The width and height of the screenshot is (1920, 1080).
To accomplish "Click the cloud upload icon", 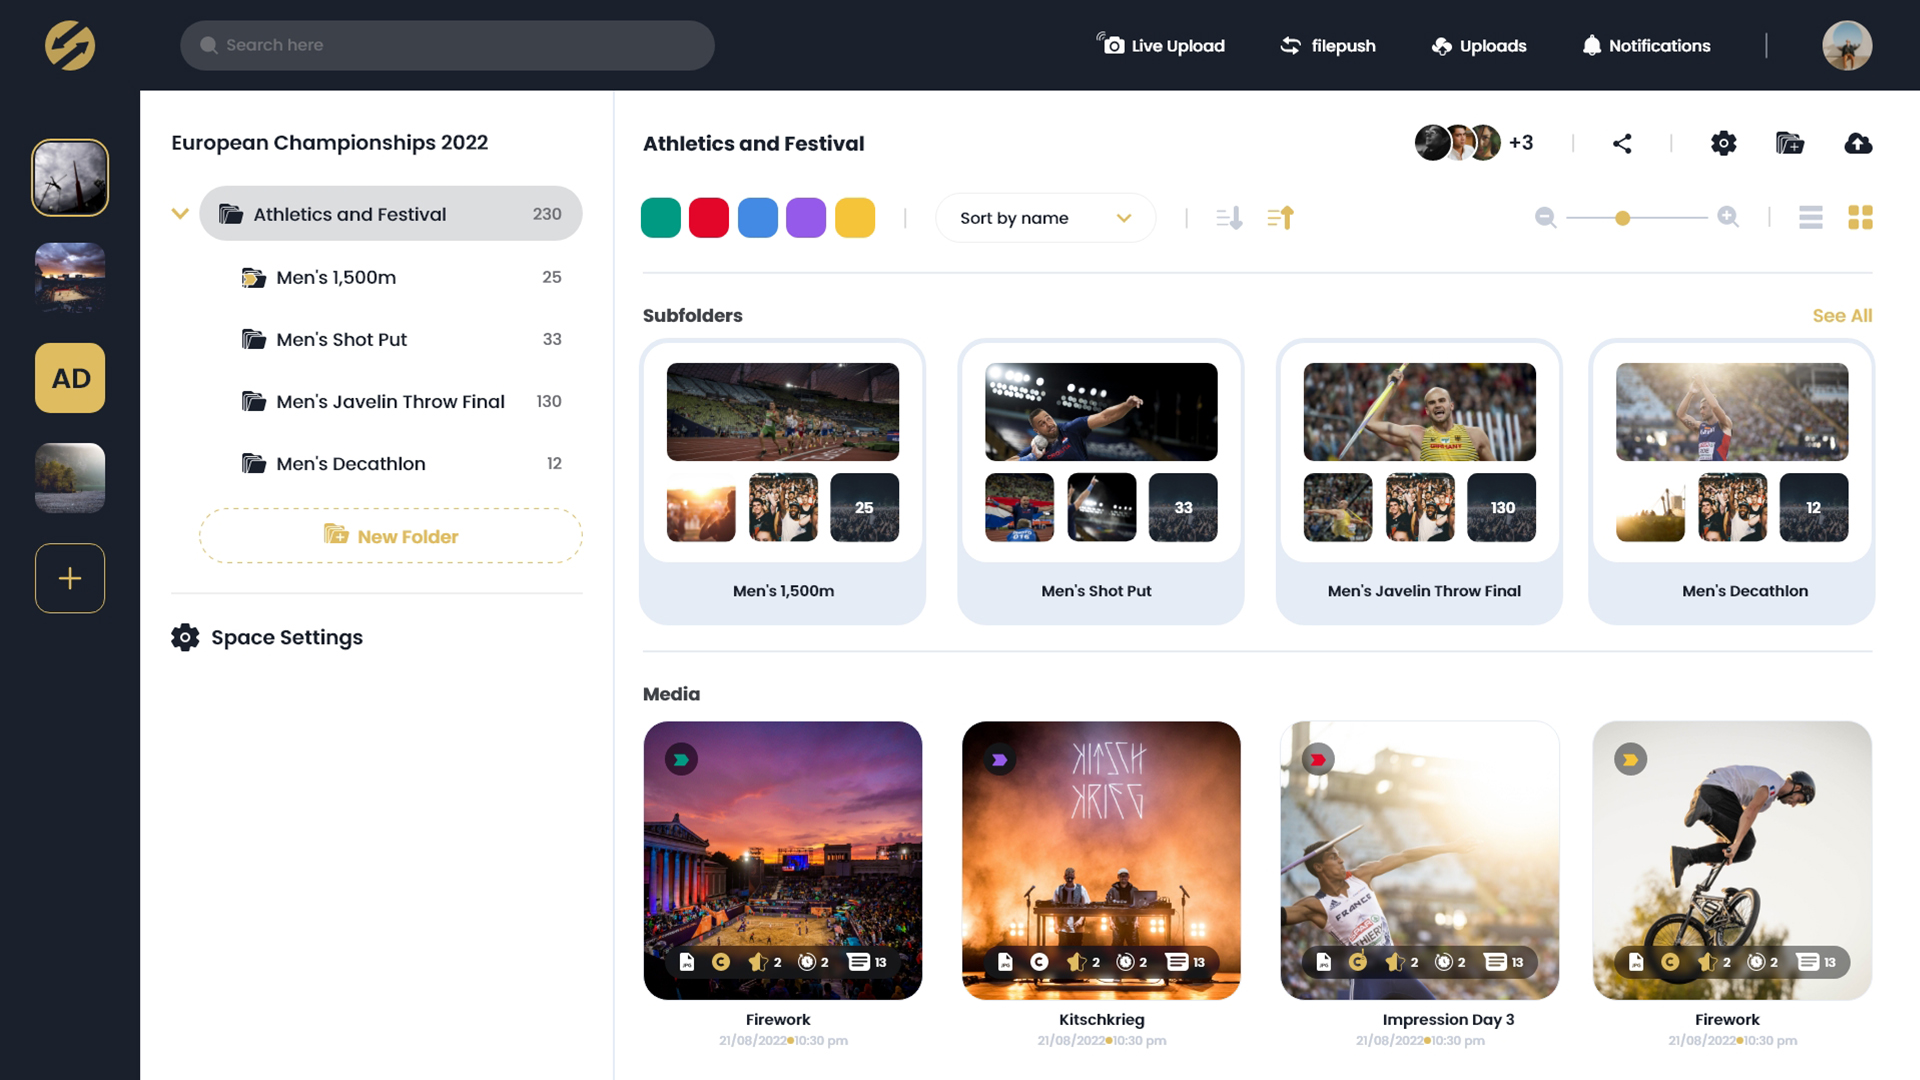I will click(1858, 144).
